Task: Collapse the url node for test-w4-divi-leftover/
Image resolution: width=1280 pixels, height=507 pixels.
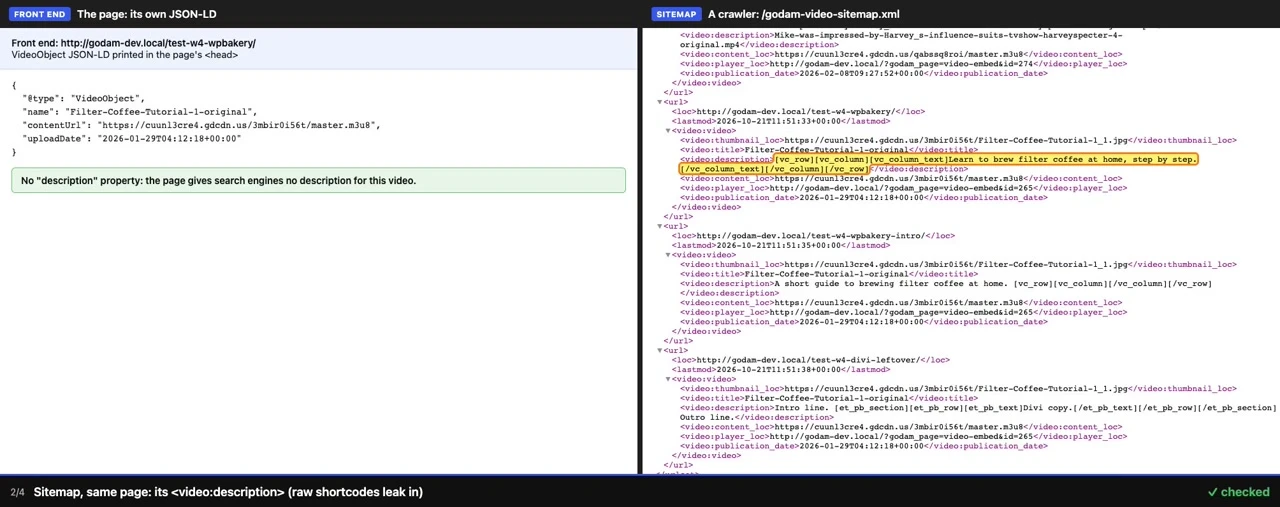Action: point(660,350)
